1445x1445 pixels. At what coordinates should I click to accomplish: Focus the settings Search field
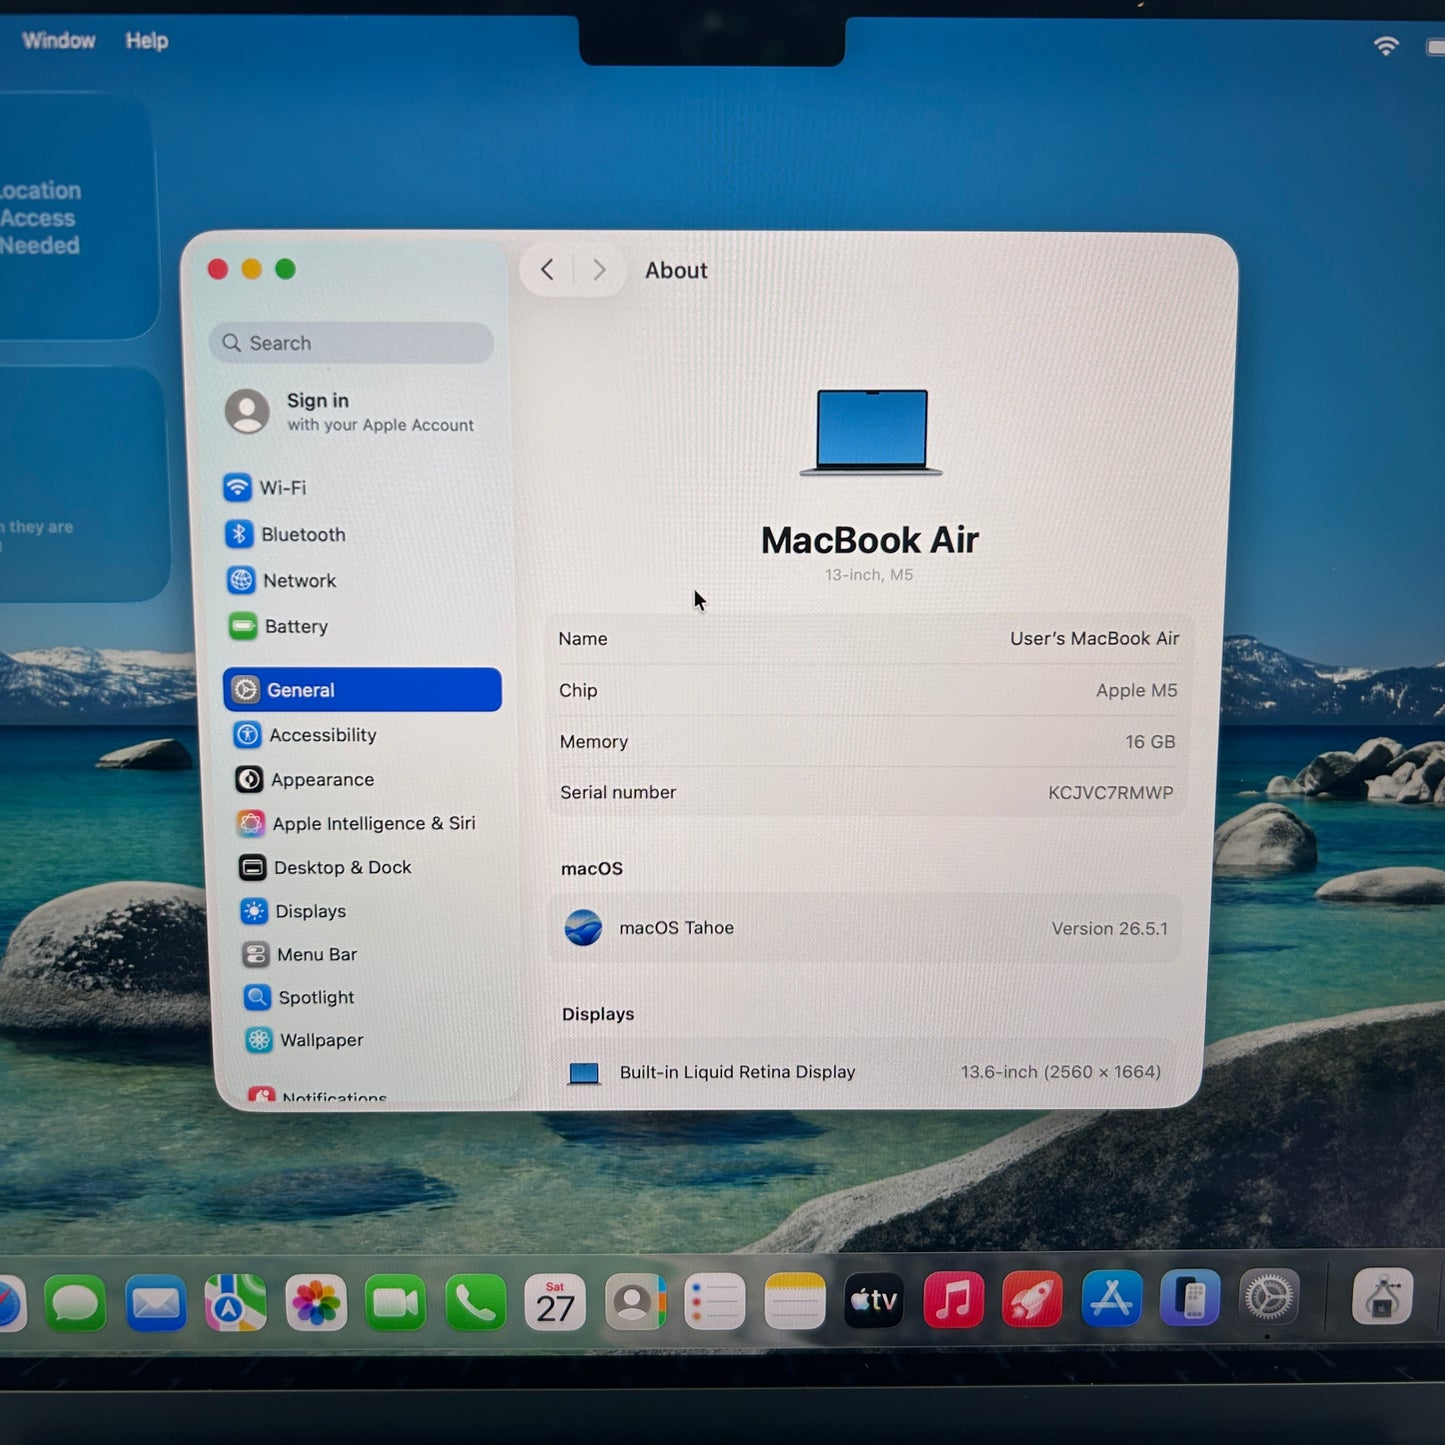(351, 343)
